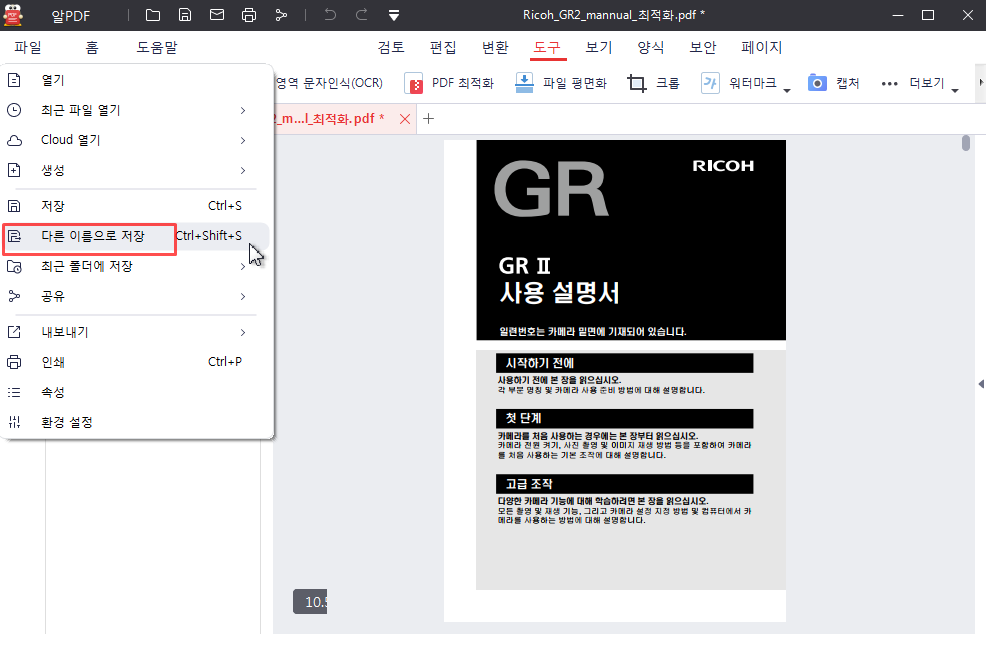Image resolution: width=986 pixels, height=659 pixels.
Task: Add a new tab with plus button
Action: click(428, 118)
